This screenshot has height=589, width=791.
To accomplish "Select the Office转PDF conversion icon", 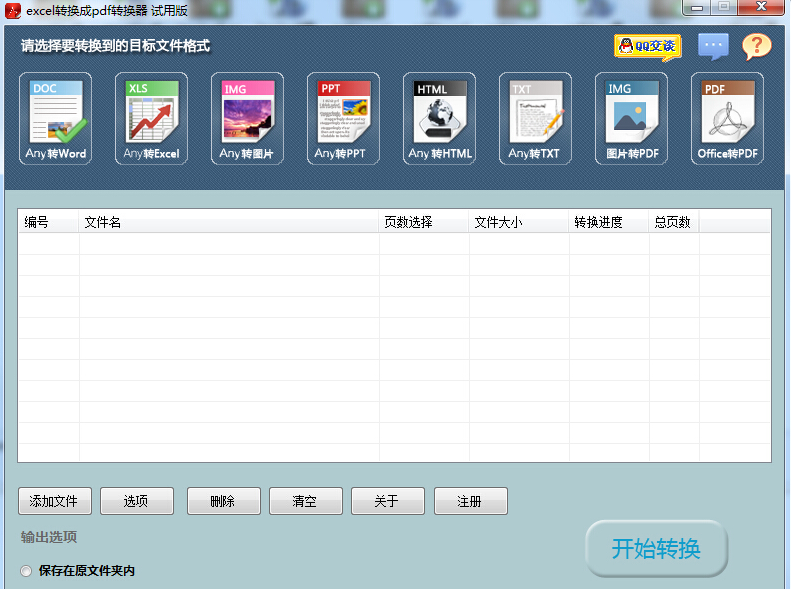I will [x=727, y=119].
